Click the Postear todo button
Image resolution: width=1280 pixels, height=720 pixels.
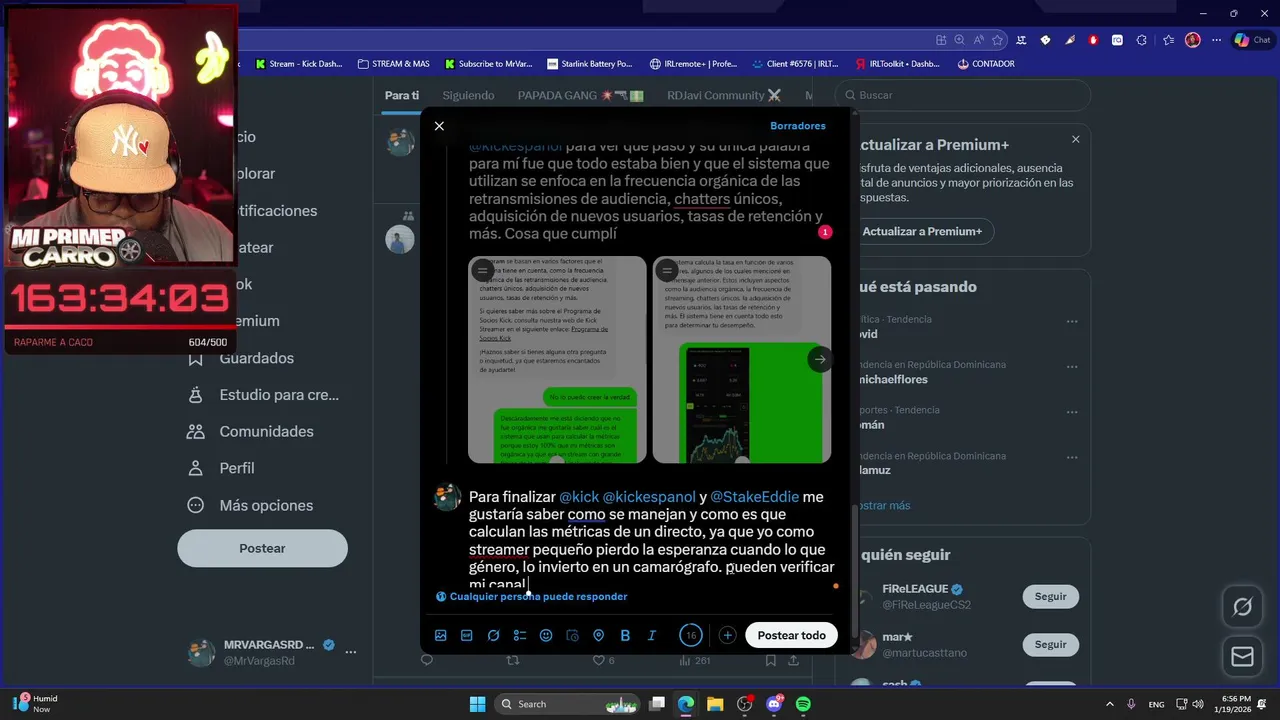click(791, 635)
